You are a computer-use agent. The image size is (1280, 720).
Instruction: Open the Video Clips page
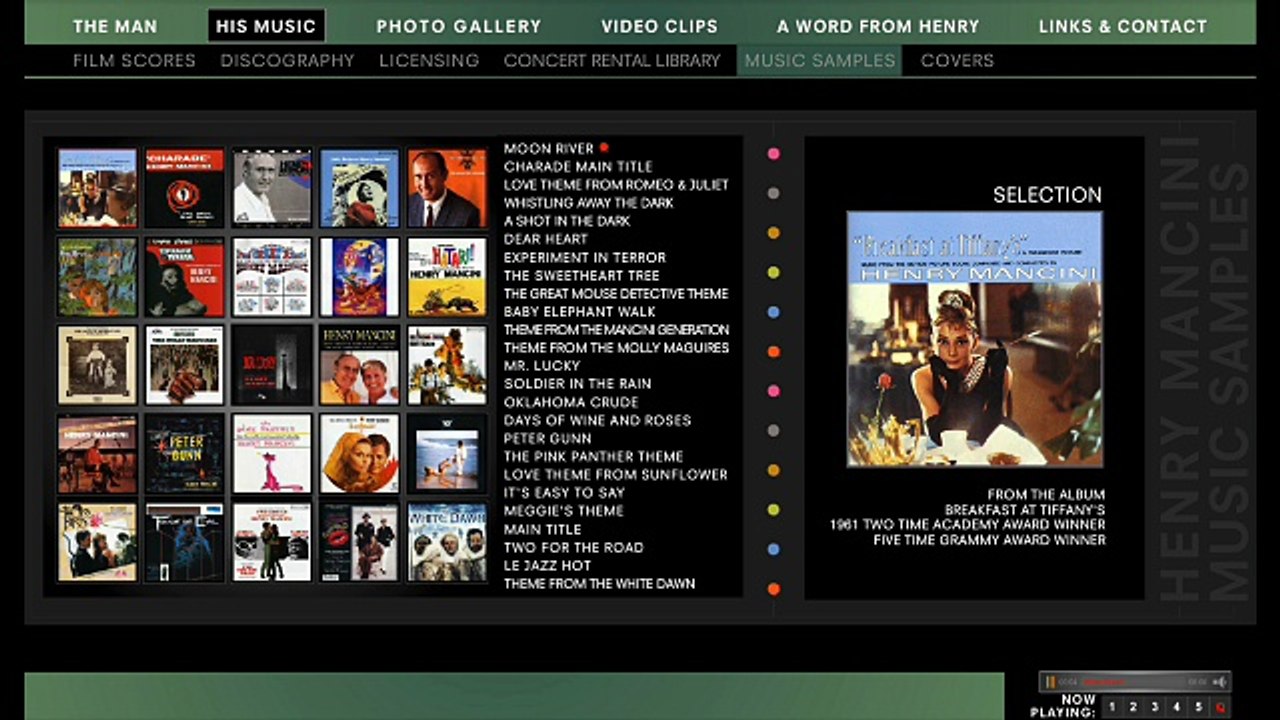point(659,26)
